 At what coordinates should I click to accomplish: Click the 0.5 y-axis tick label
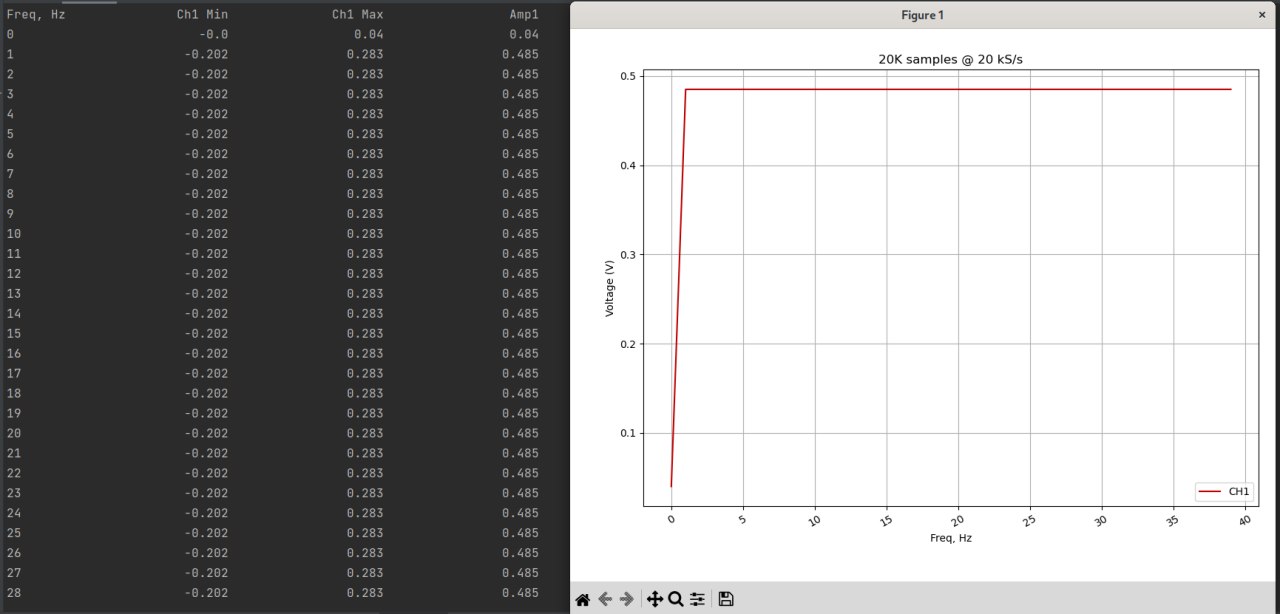629,76
